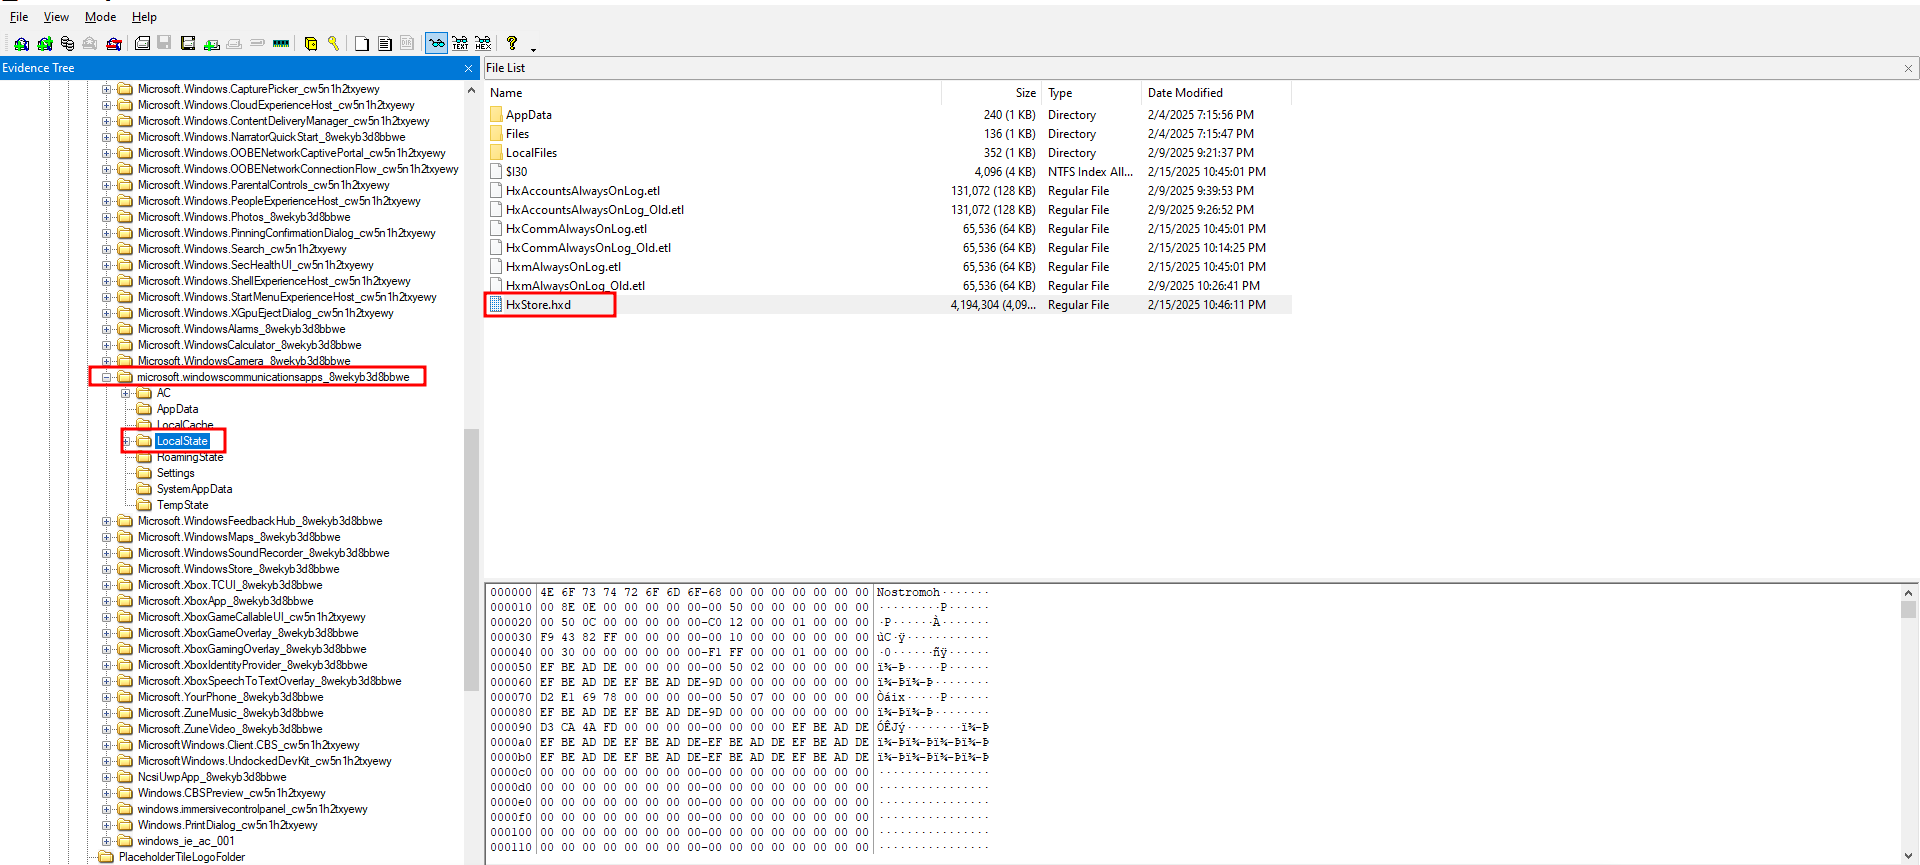Open the Image Mounting tool
Screen dimensions: 1920x865
click(x=68, y=44)
